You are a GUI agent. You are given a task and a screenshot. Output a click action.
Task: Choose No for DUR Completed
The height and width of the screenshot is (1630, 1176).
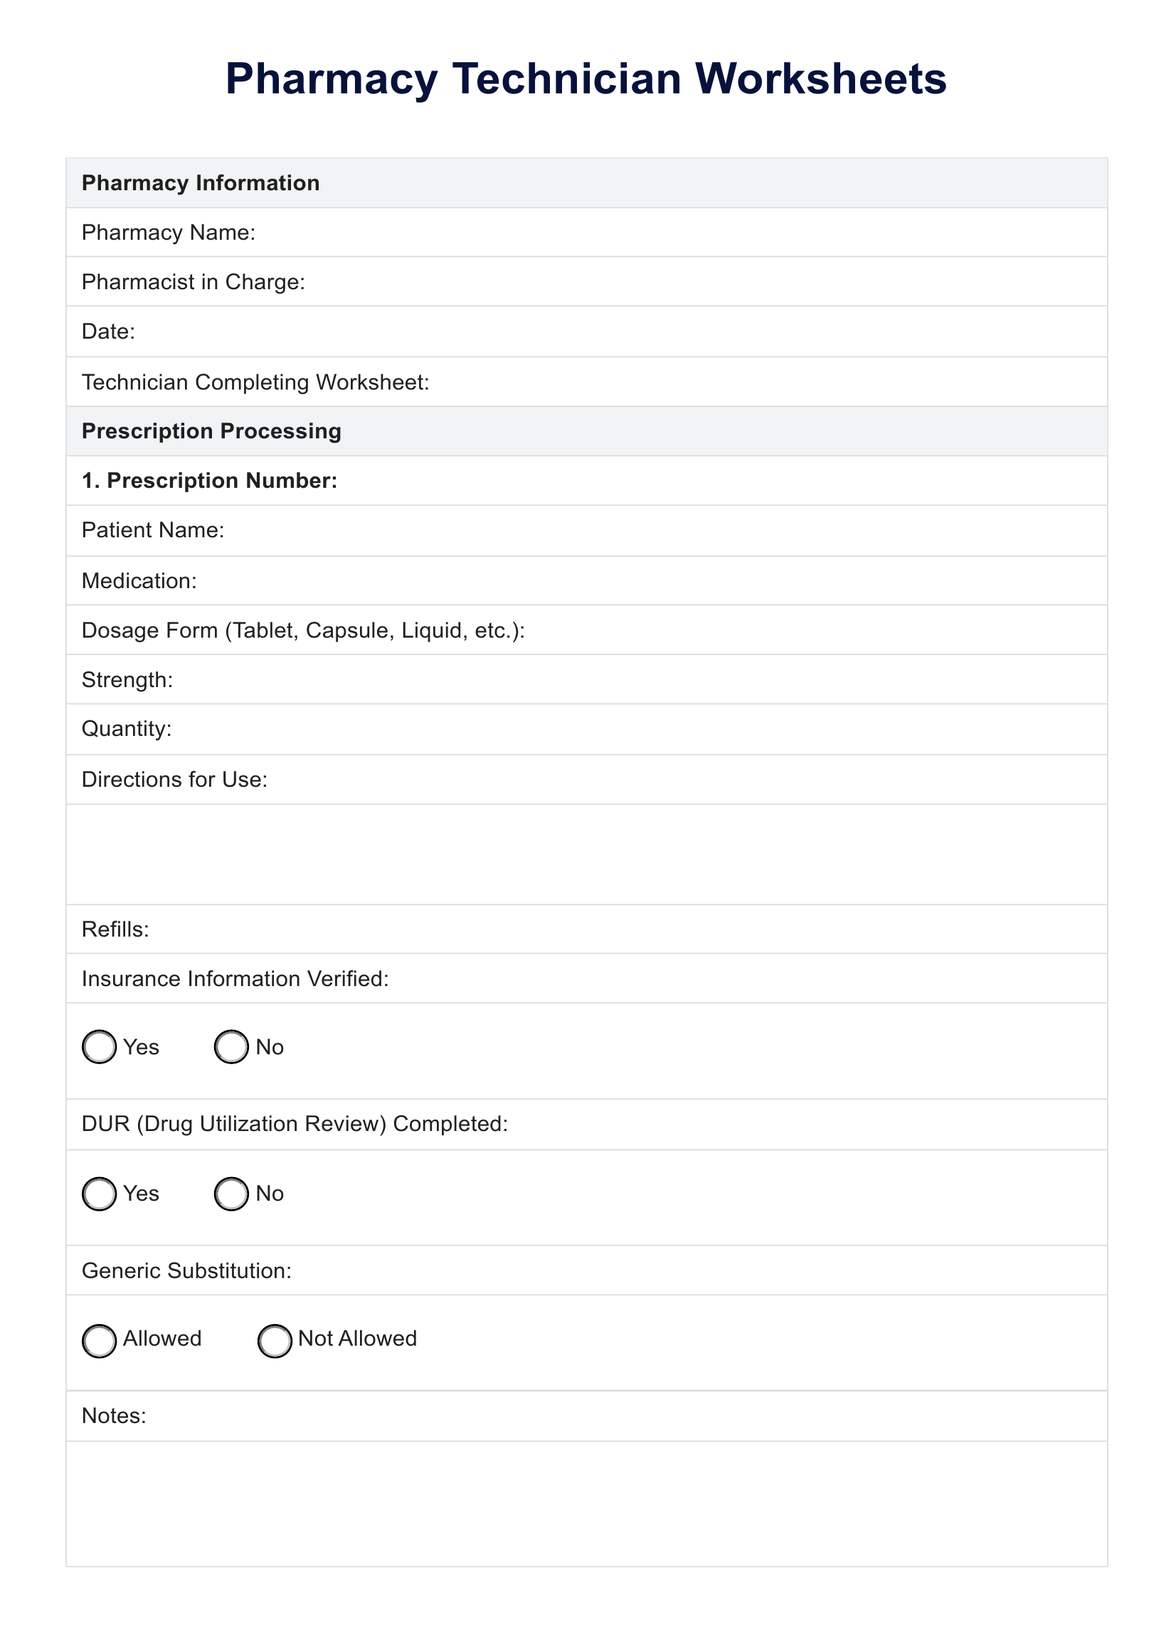click(x=231, y=1193)
